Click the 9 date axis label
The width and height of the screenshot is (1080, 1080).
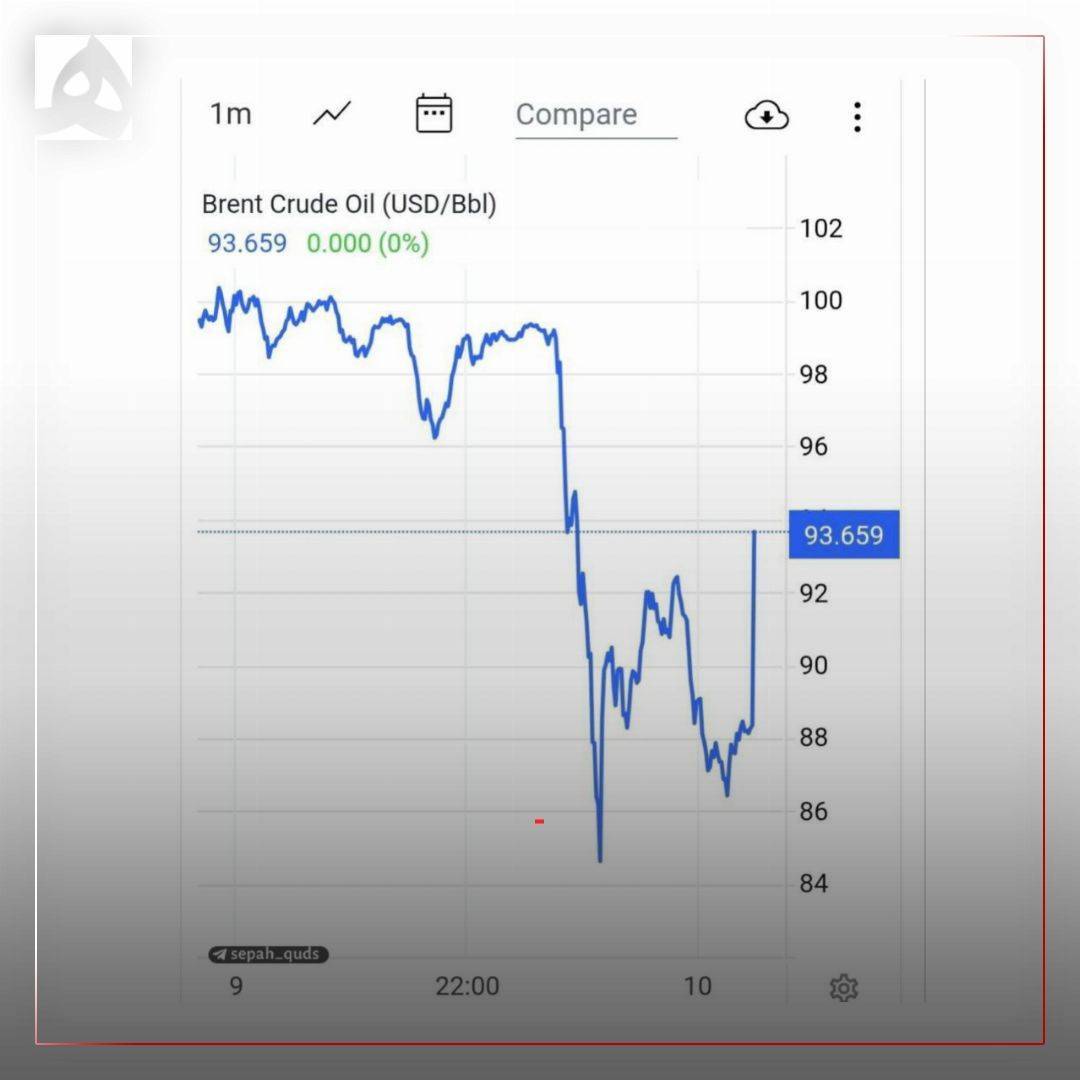pyautogui.click(x=236, y=986)
